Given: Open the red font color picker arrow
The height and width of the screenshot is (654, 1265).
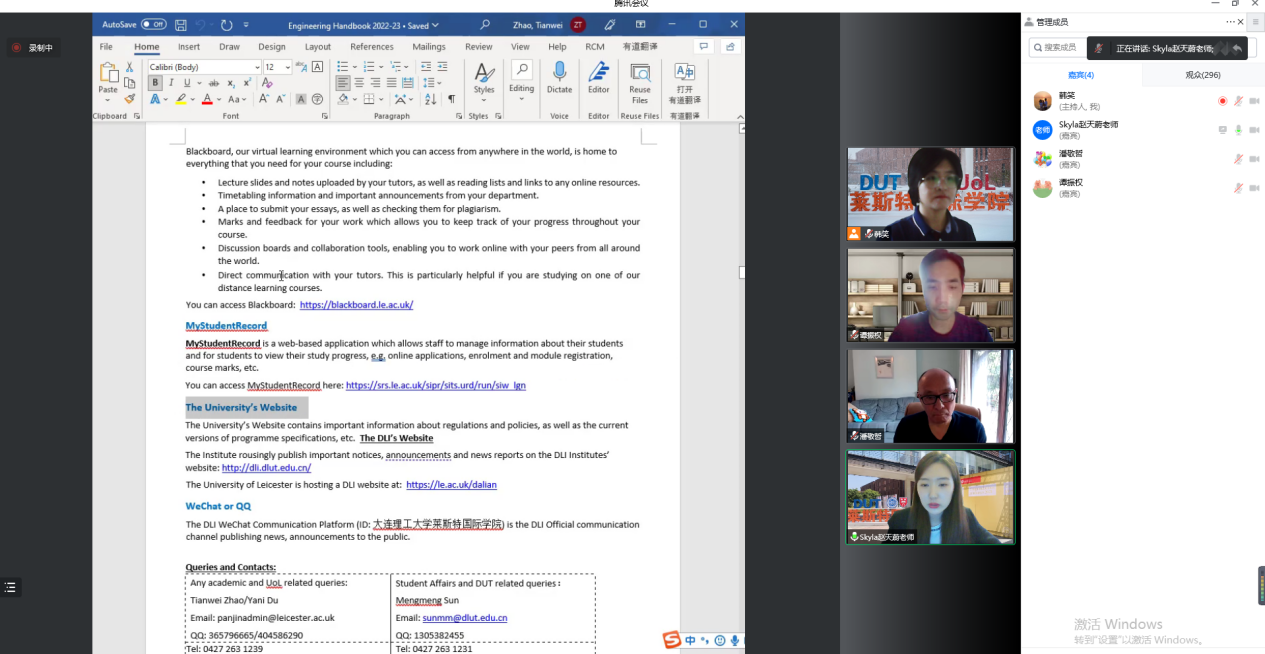Looking at the screenshot, I should [x=219, y=100].
